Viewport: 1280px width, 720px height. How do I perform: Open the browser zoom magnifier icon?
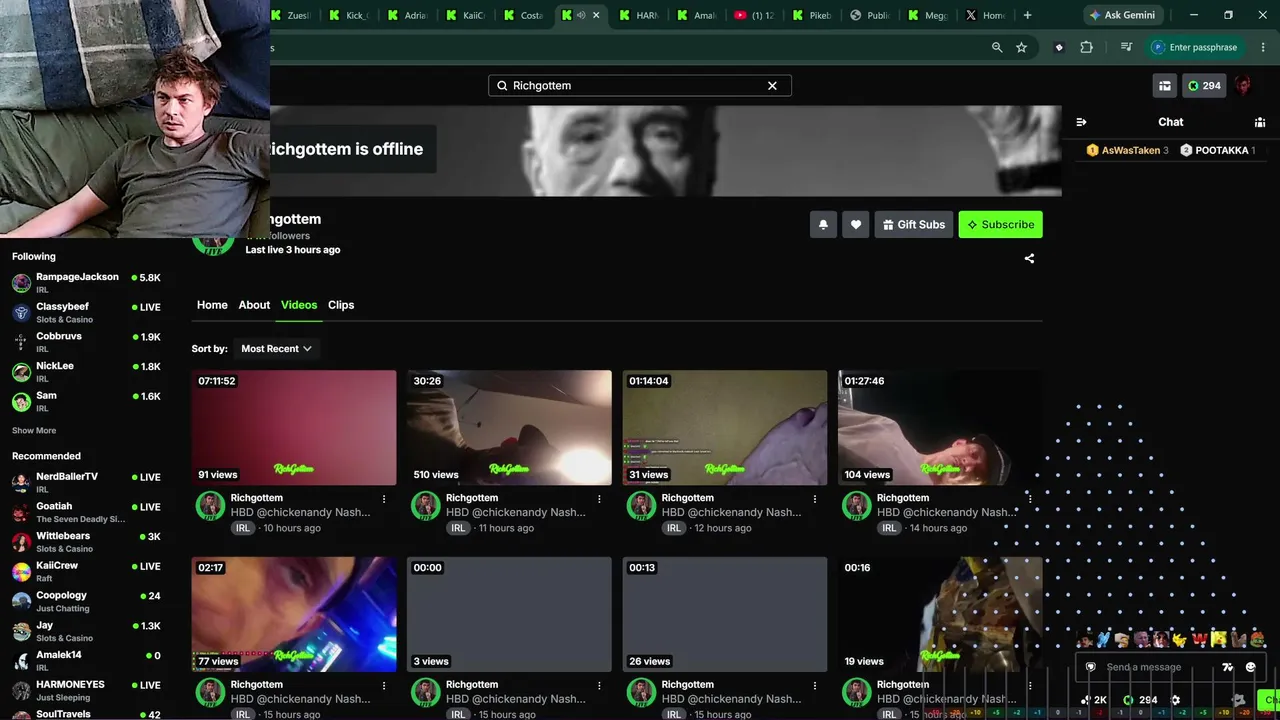997,47
